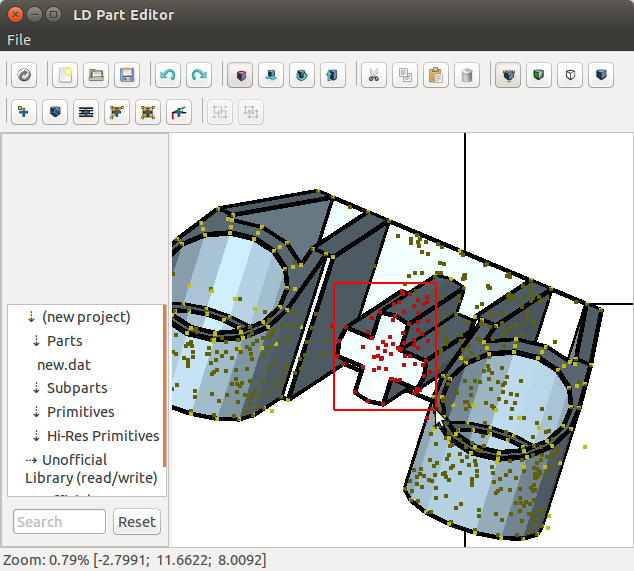Toggle the pressed dark cube mode button
634x571 pixels.
point(510,75)
